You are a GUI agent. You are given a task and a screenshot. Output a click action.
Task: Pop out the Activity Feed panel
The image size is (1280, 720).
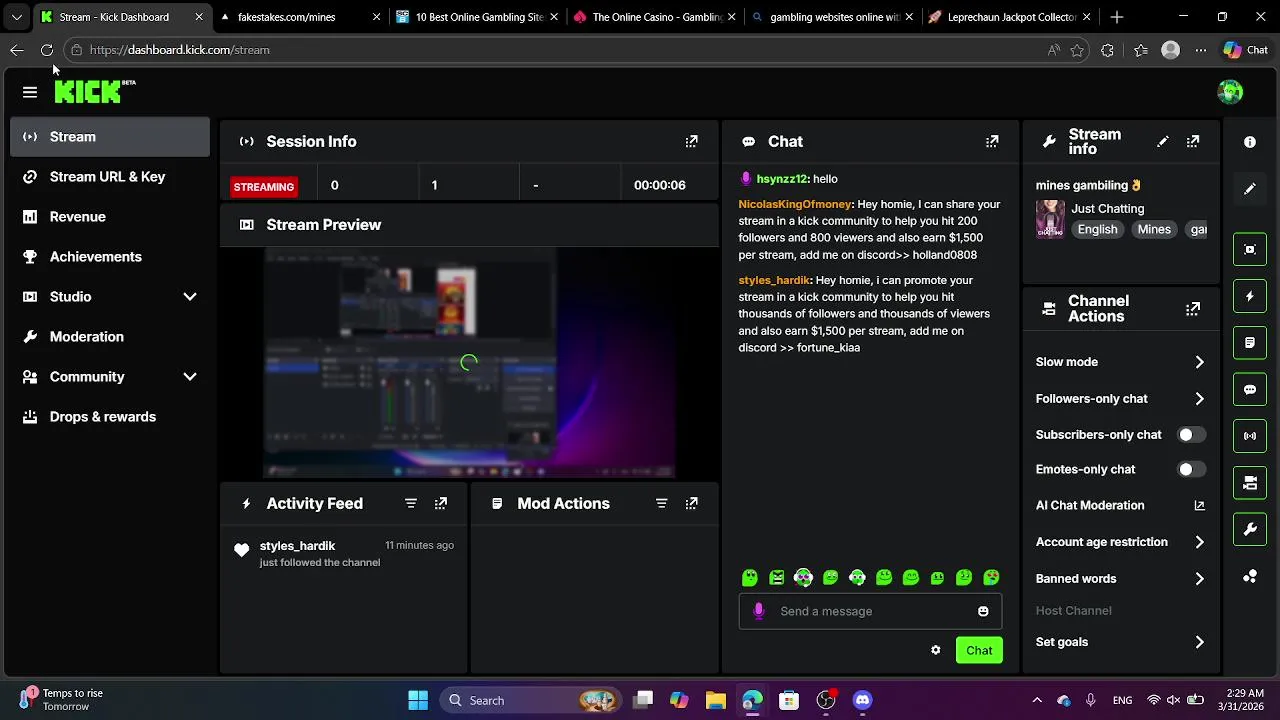(441, 504)
